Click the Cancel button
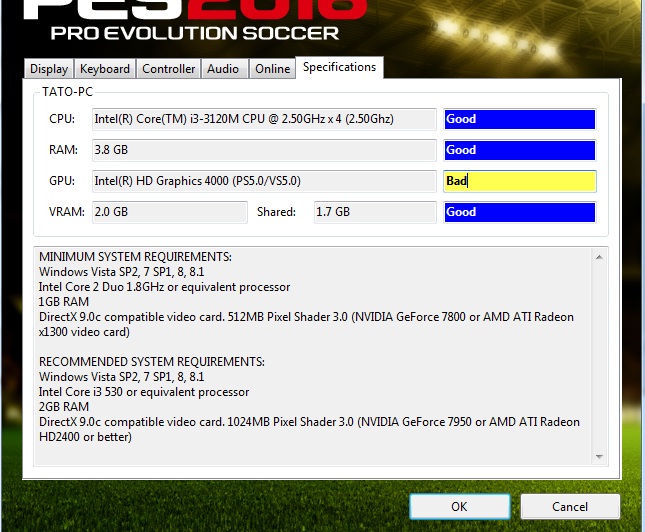 (570, 506)
